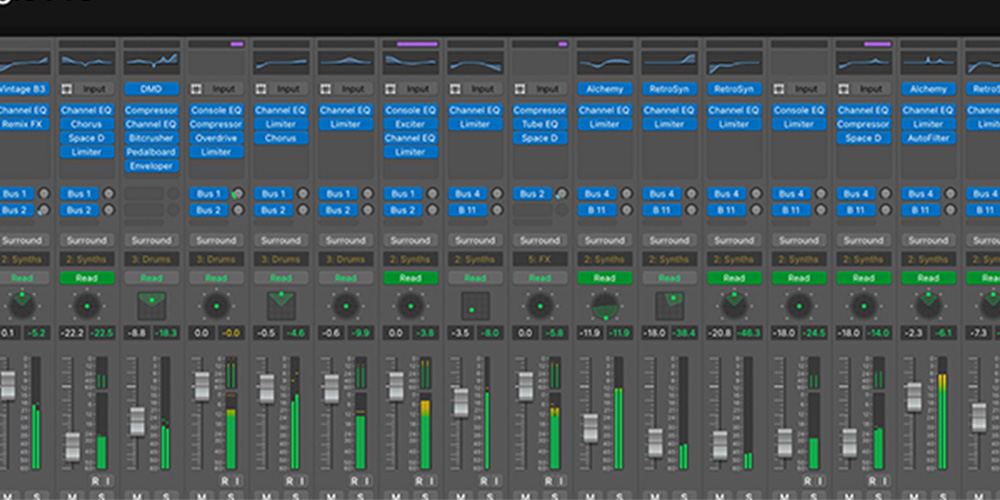Click volume fader on the DMD strip
Screen dimensions: 1000x500
[138, 420]
